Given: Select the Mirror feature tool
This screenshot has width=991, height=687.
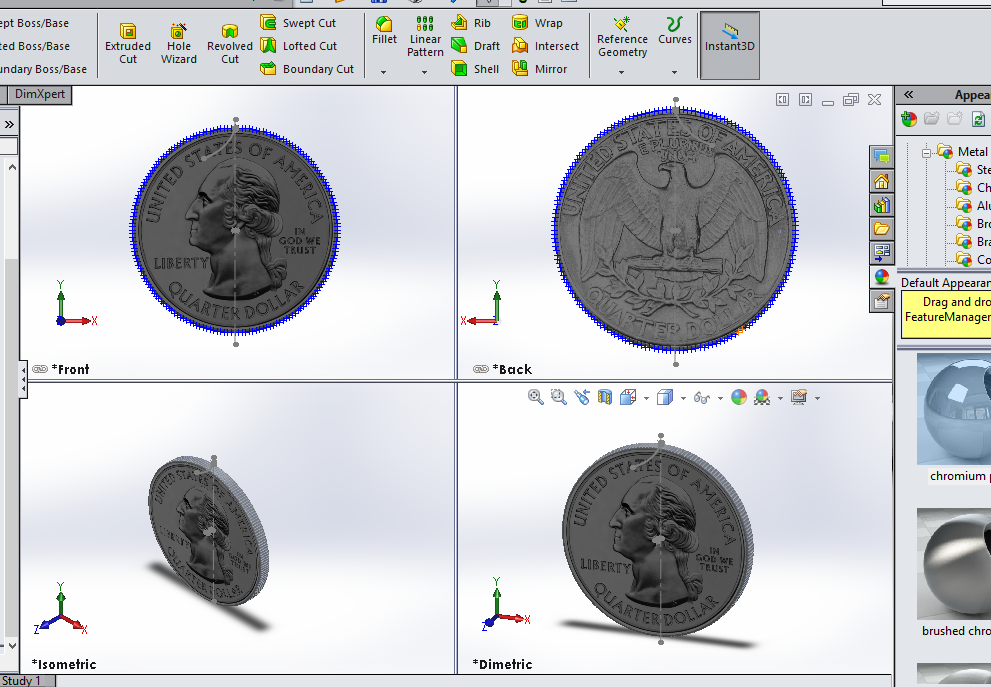Looking at the screenshot, I should coord(540,69).
